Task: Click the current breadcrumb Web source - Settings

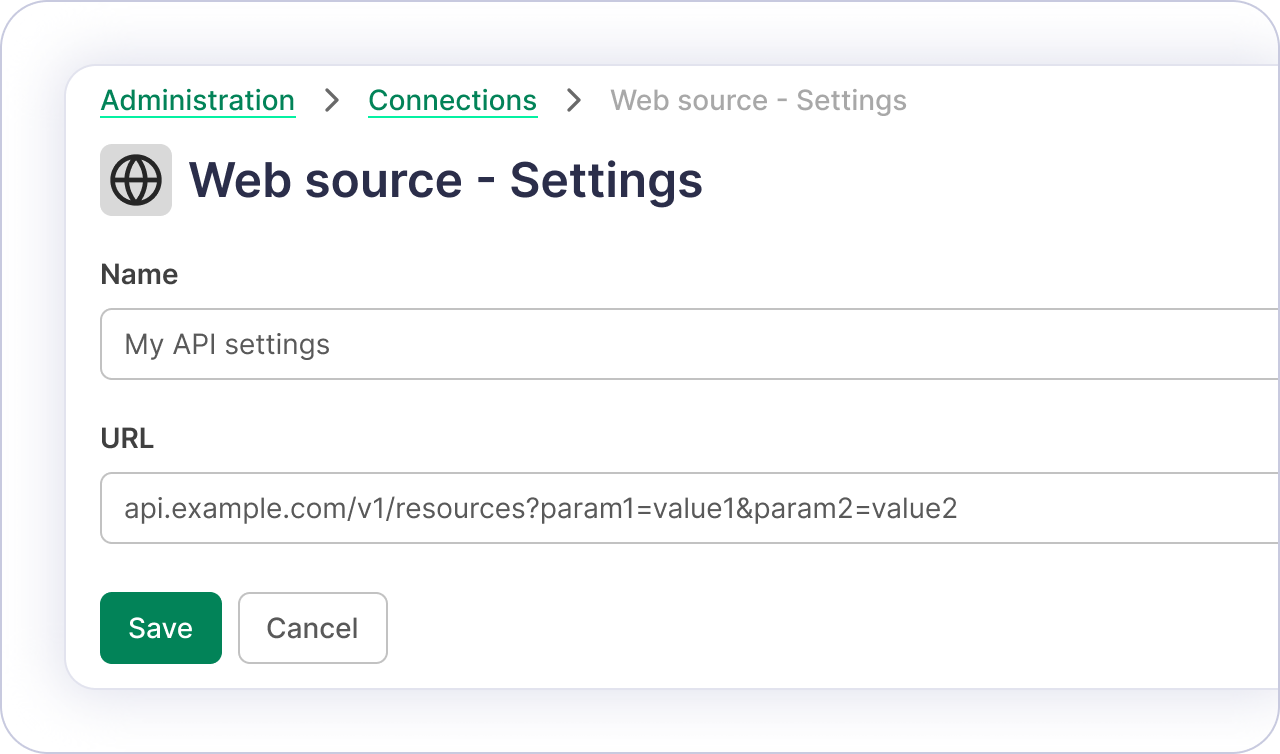Action: 758,100
